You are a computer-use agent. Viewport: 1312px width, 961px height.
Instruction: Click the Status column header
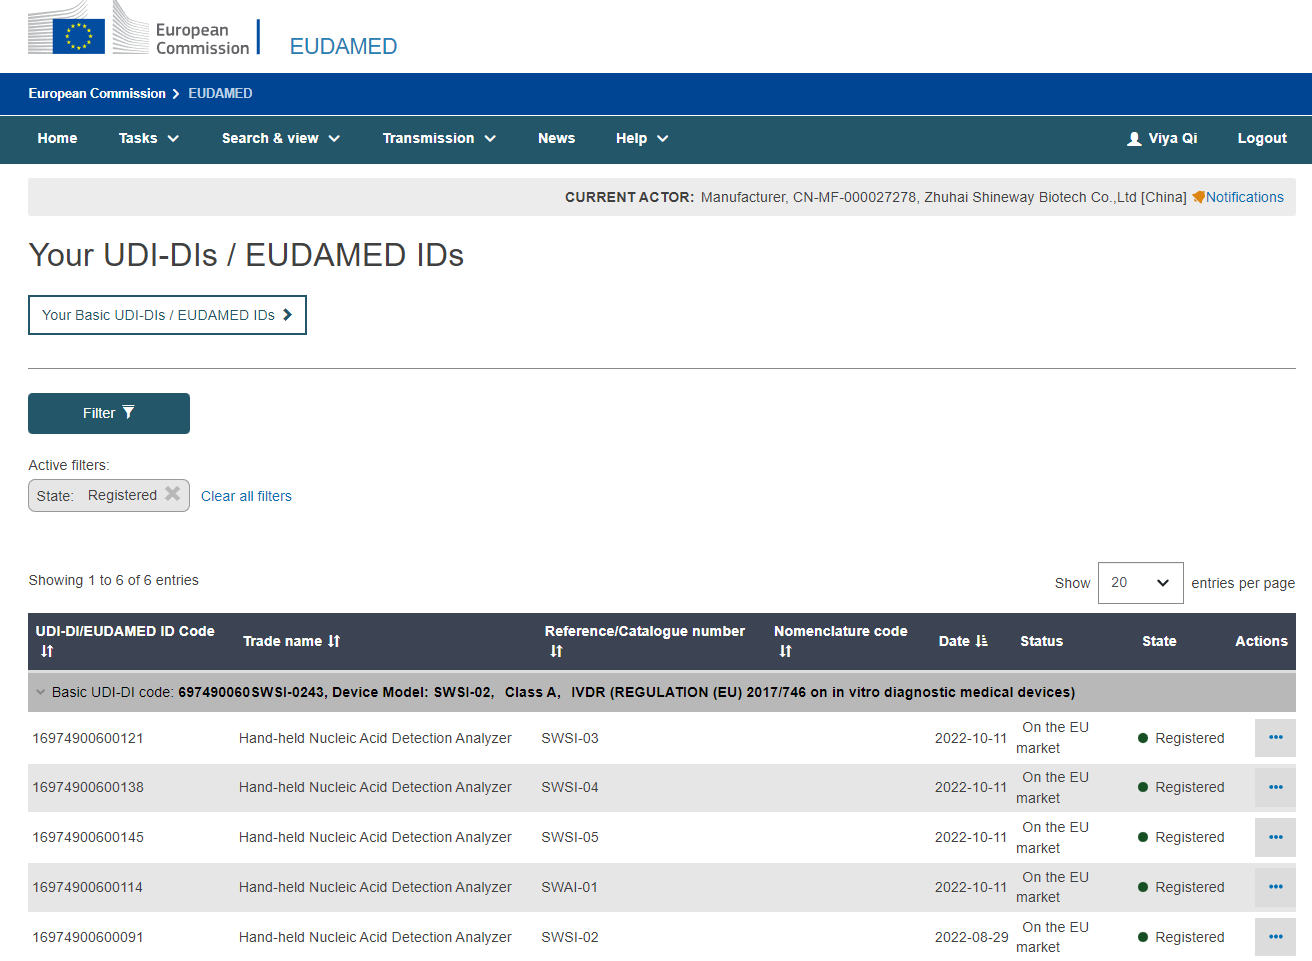(1041, 641)
